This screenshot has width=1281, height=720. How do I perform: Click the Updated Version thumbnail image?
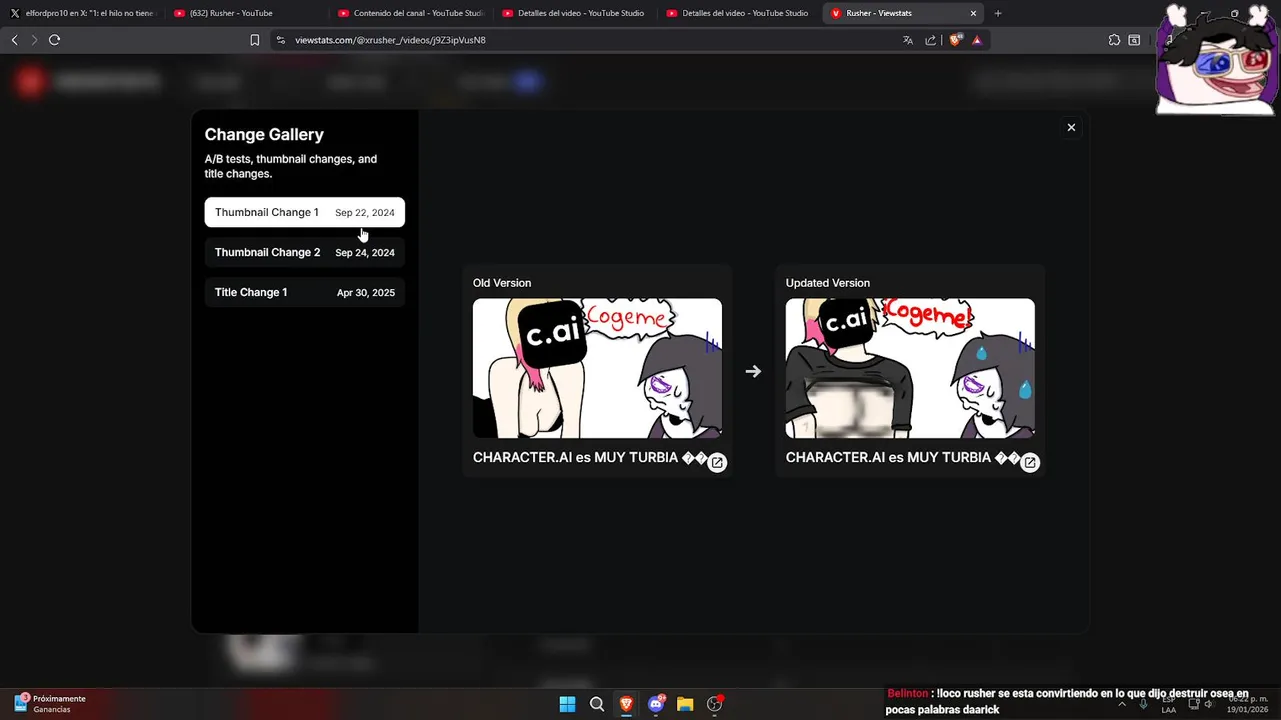910,368
